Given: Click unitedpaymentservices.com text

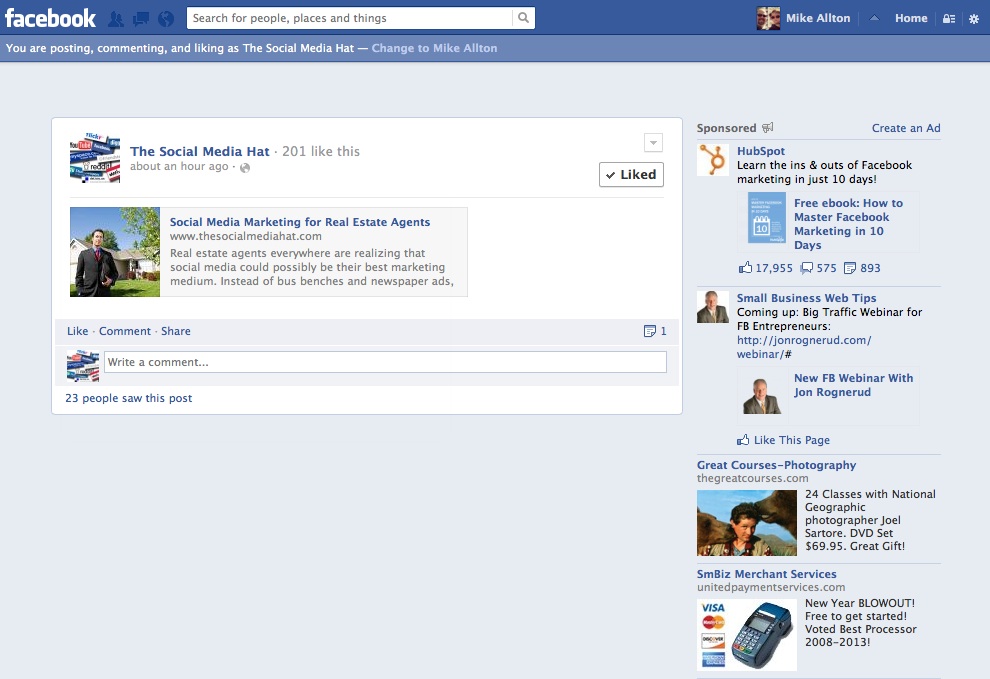Looking at the screenshot, I should click(x=771, y=587).
